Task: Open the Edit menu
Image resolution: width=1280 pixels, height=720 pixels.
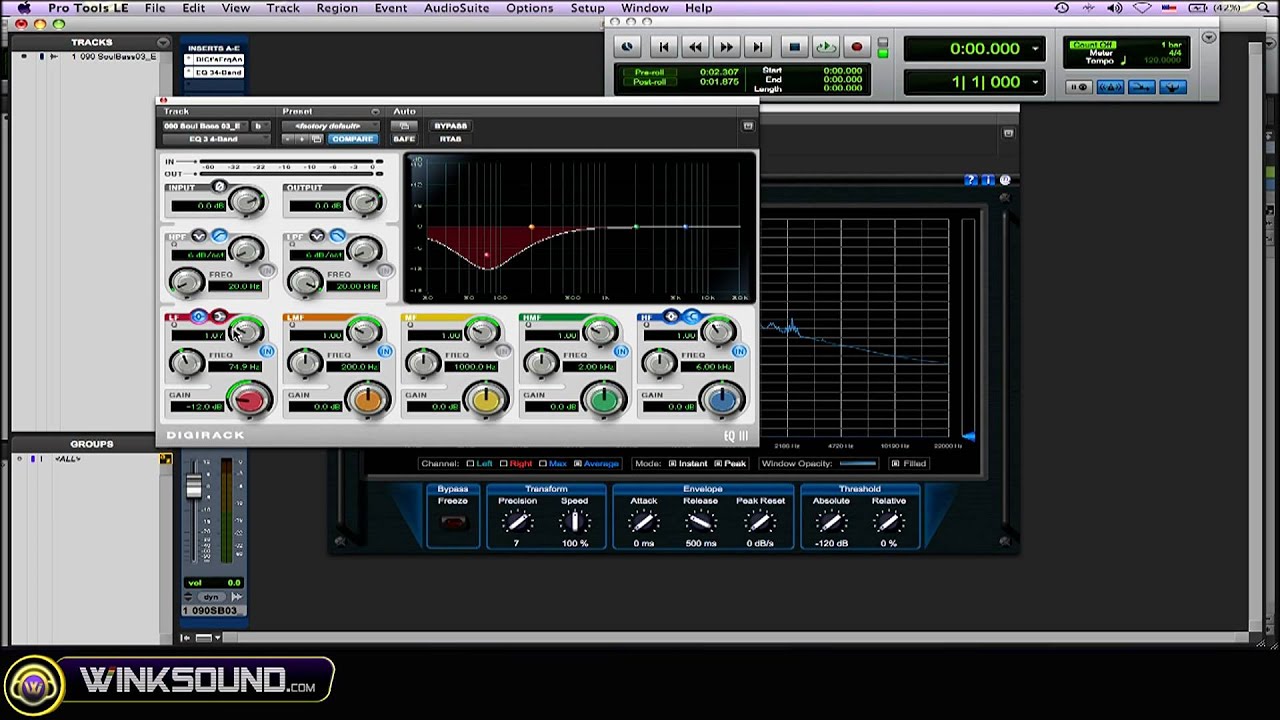Action: pos(193,8)
